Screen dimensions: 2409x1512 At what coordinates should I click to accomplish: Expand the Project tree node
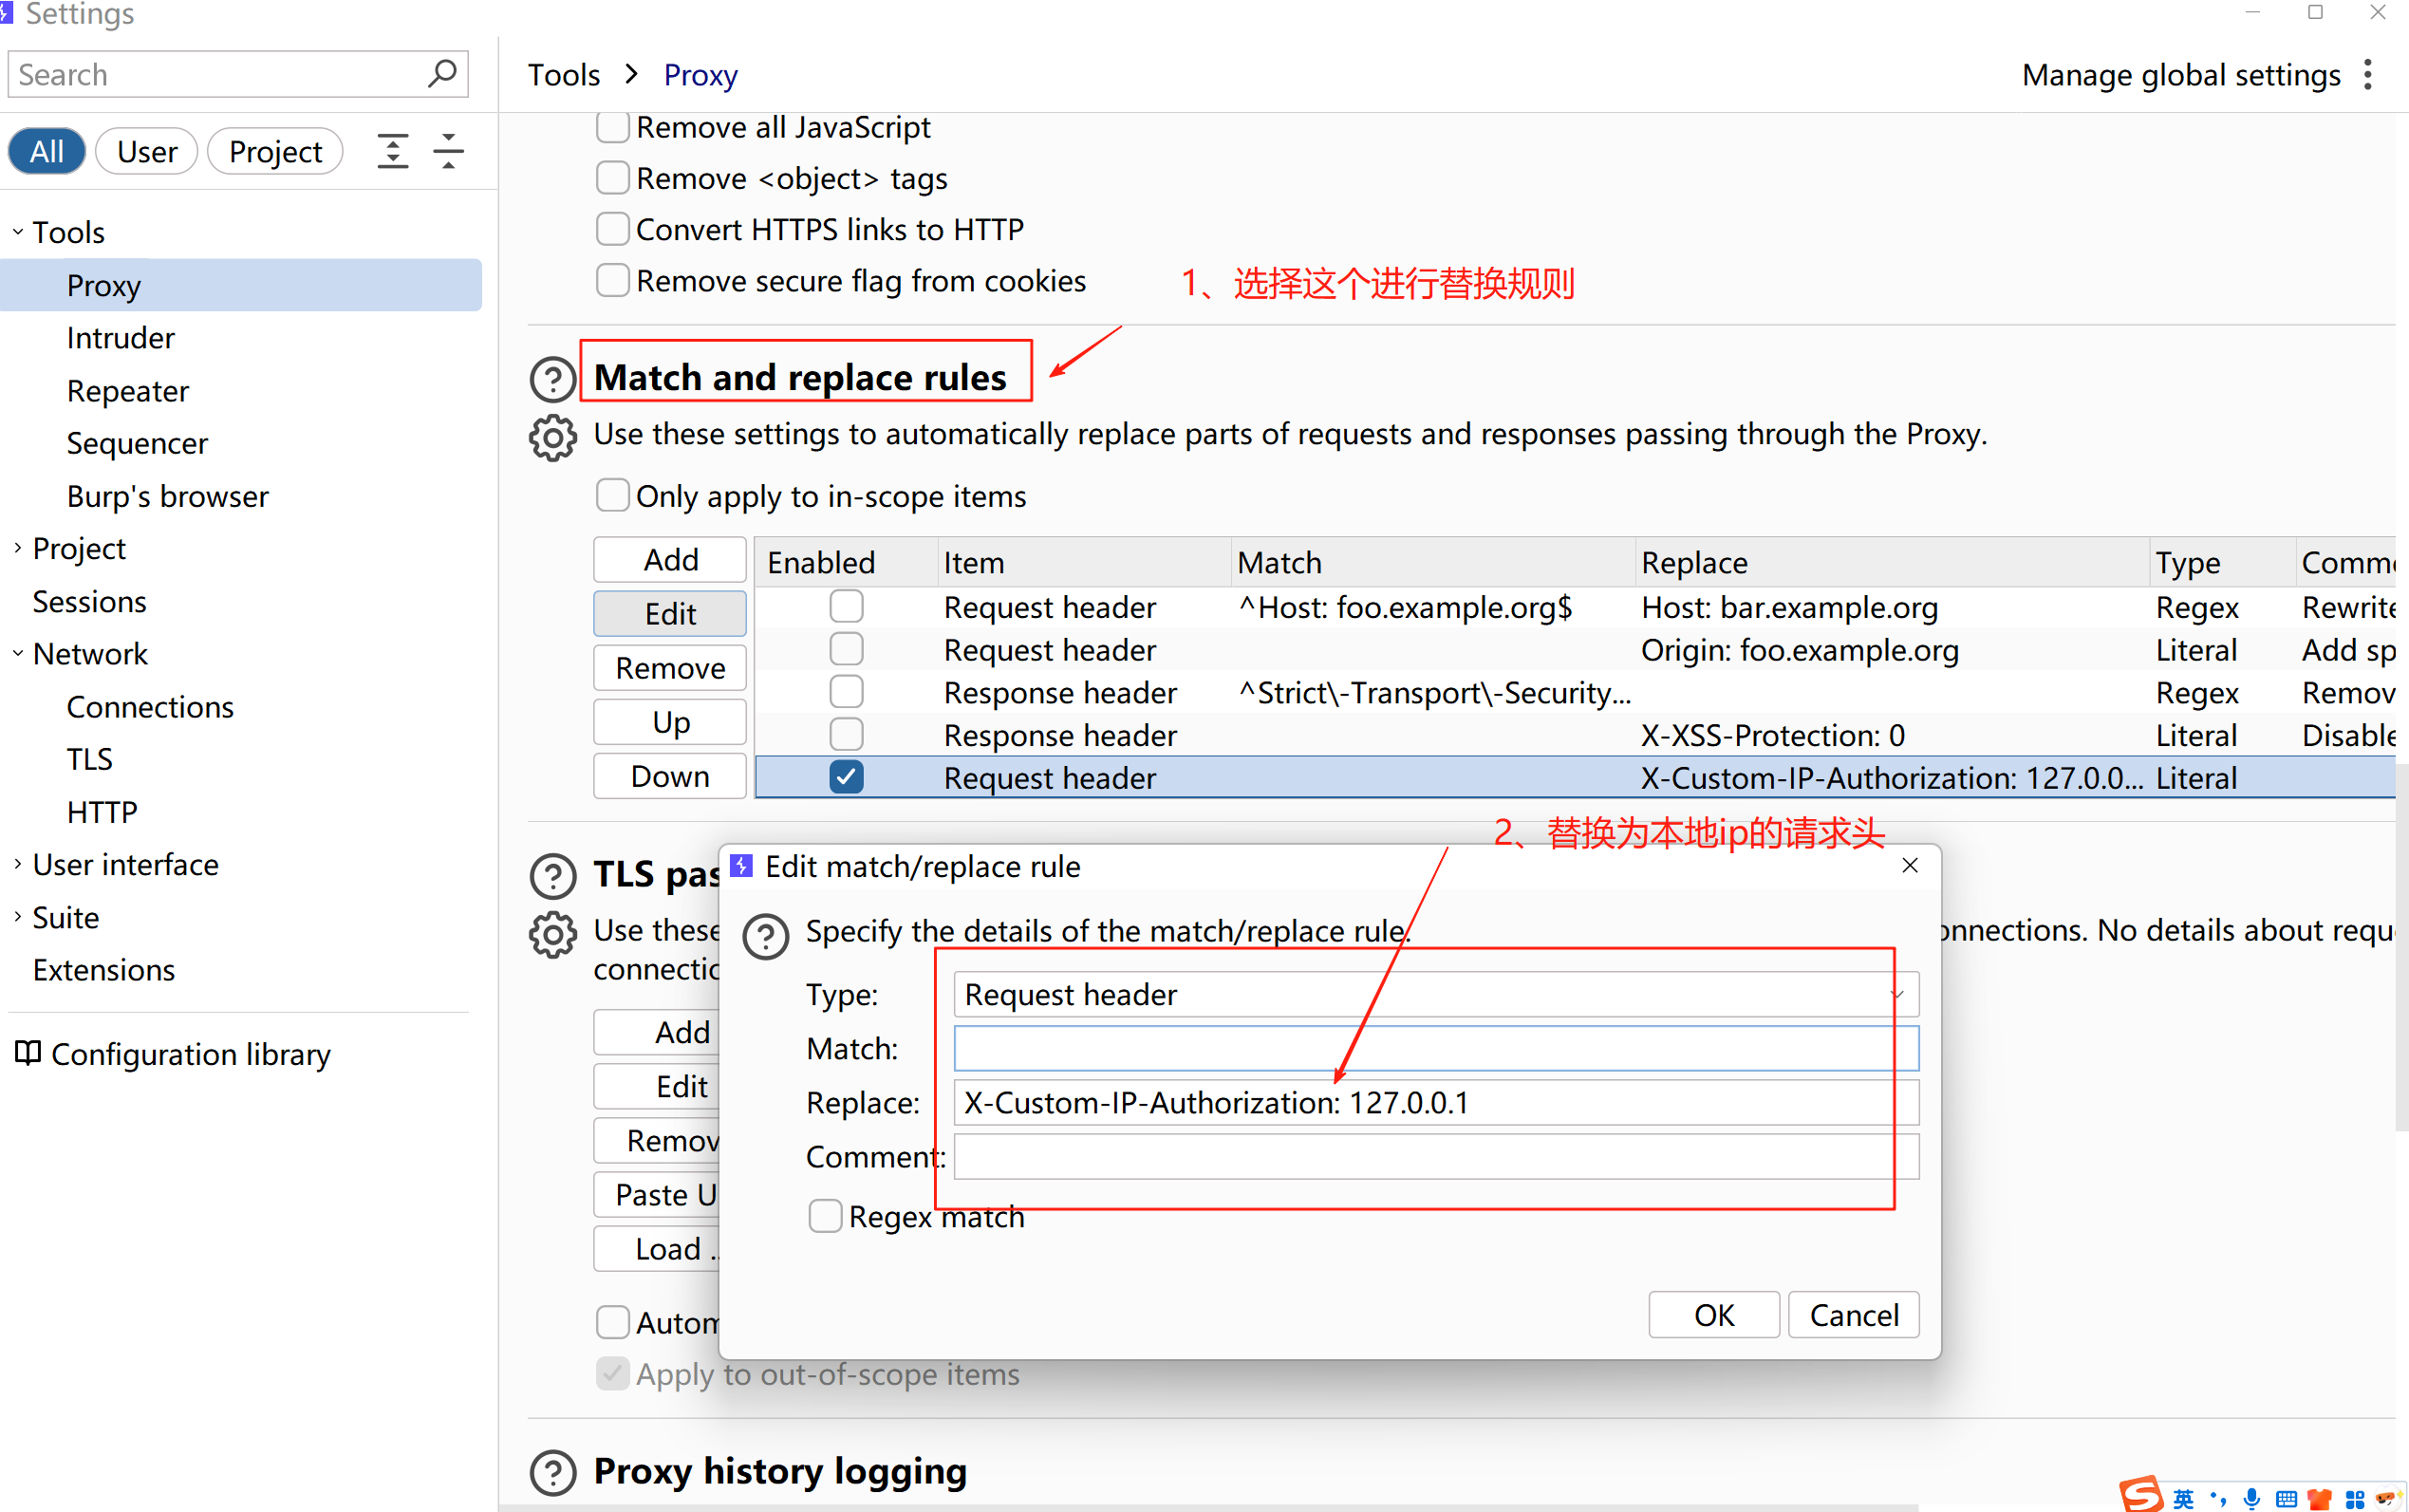click(17, 548)
